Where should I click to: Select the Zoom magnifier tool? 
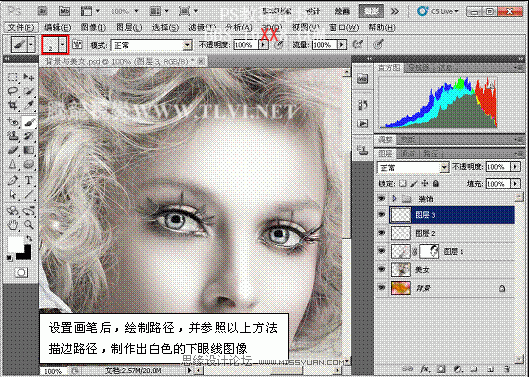click(29, 225)
